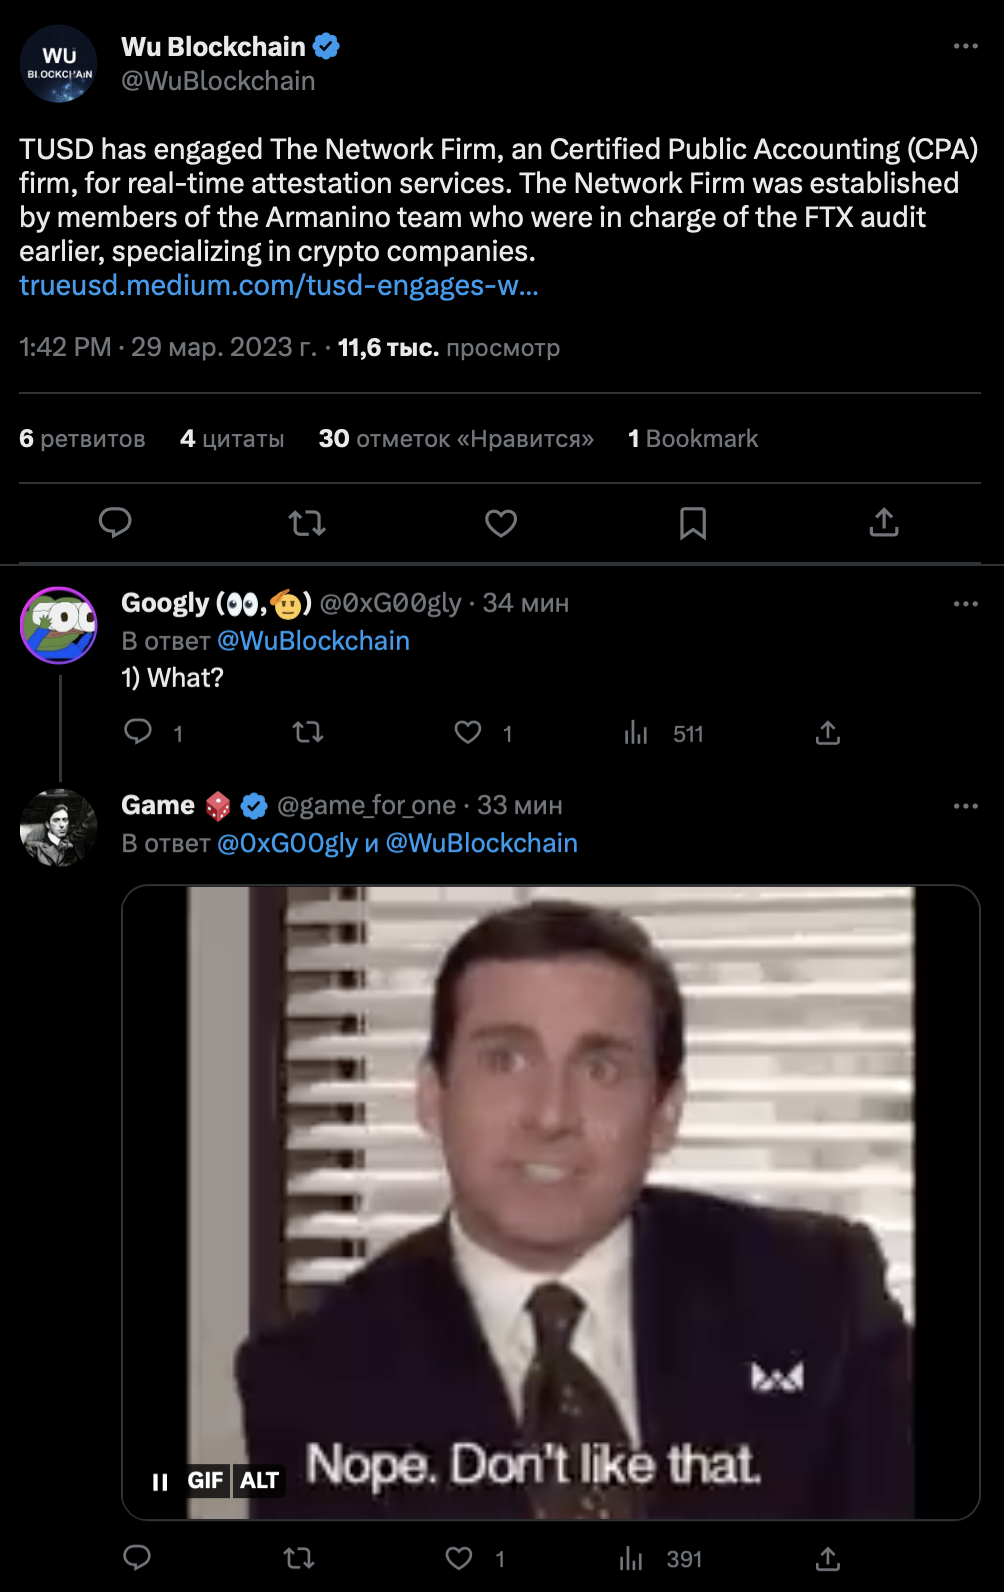This screenshot has height=1592, width=1004.
Task: Show the GIF's ALT description
Action: pos(259,1481)
